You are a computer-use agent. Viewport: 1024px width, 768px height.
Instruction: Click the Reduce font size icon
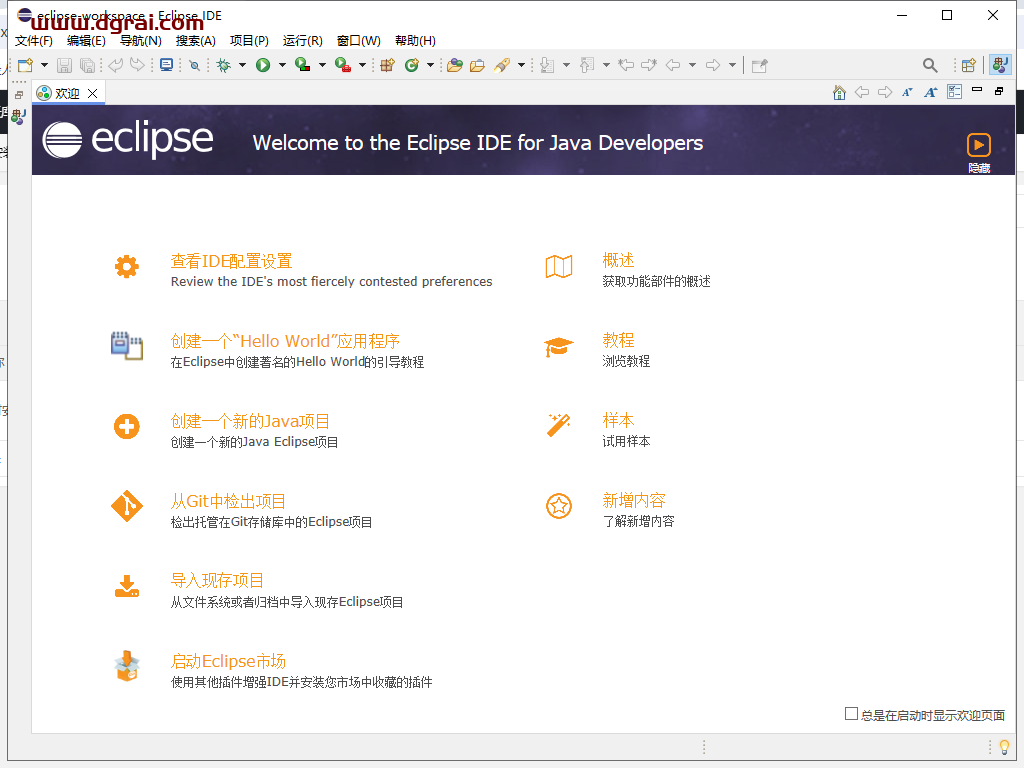coord(907,92)
